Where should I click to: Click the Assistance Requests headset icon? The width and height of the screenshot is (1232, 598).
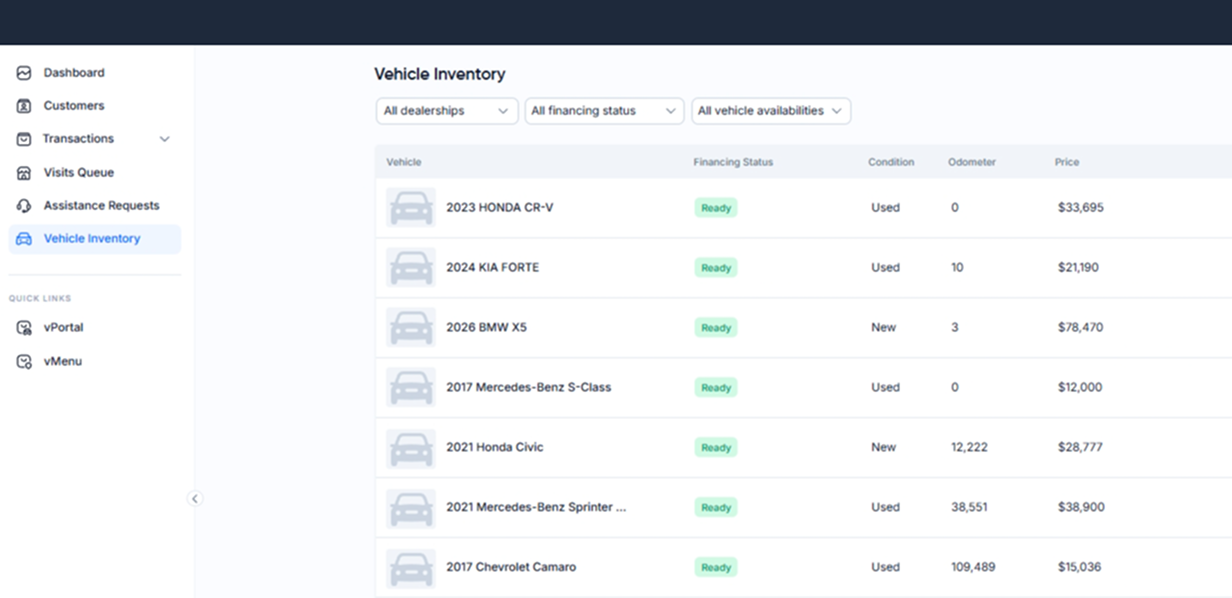click(x=24, y=206)
